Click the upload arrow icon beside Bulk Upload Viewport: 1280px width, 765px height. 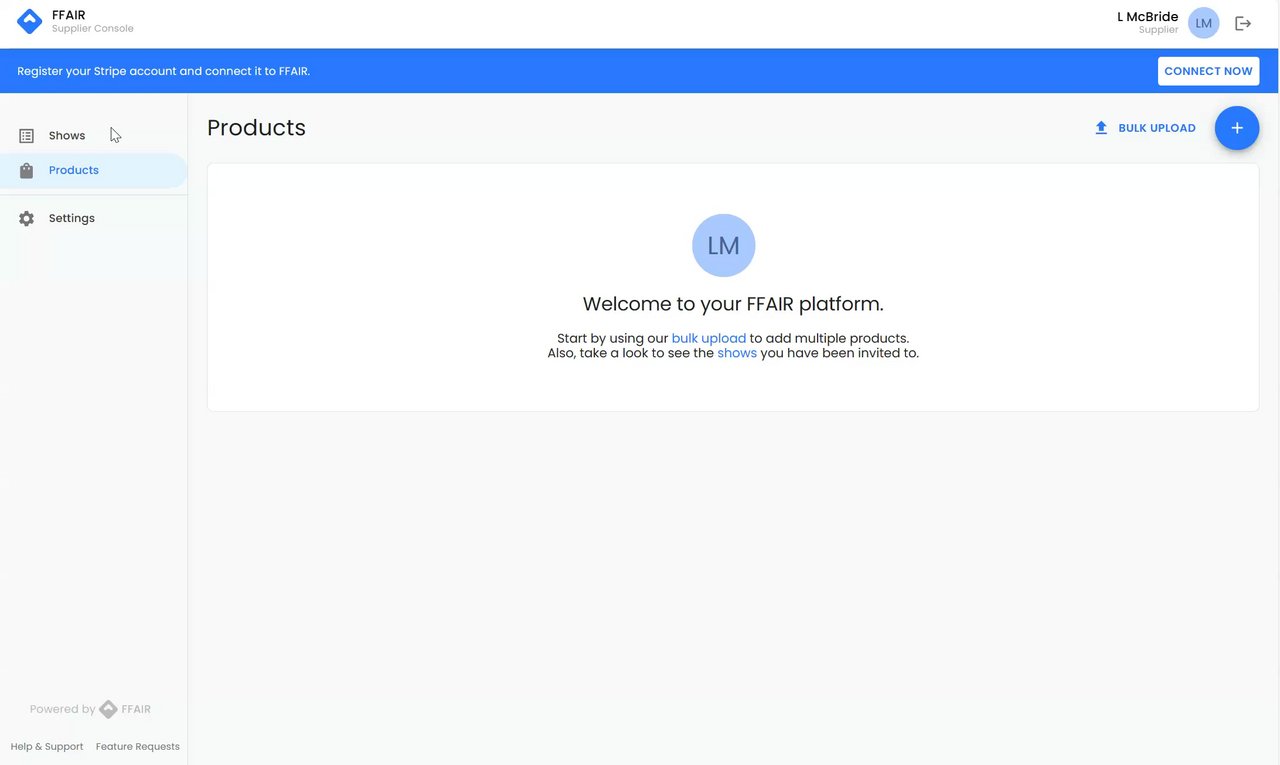point(1101,128)
